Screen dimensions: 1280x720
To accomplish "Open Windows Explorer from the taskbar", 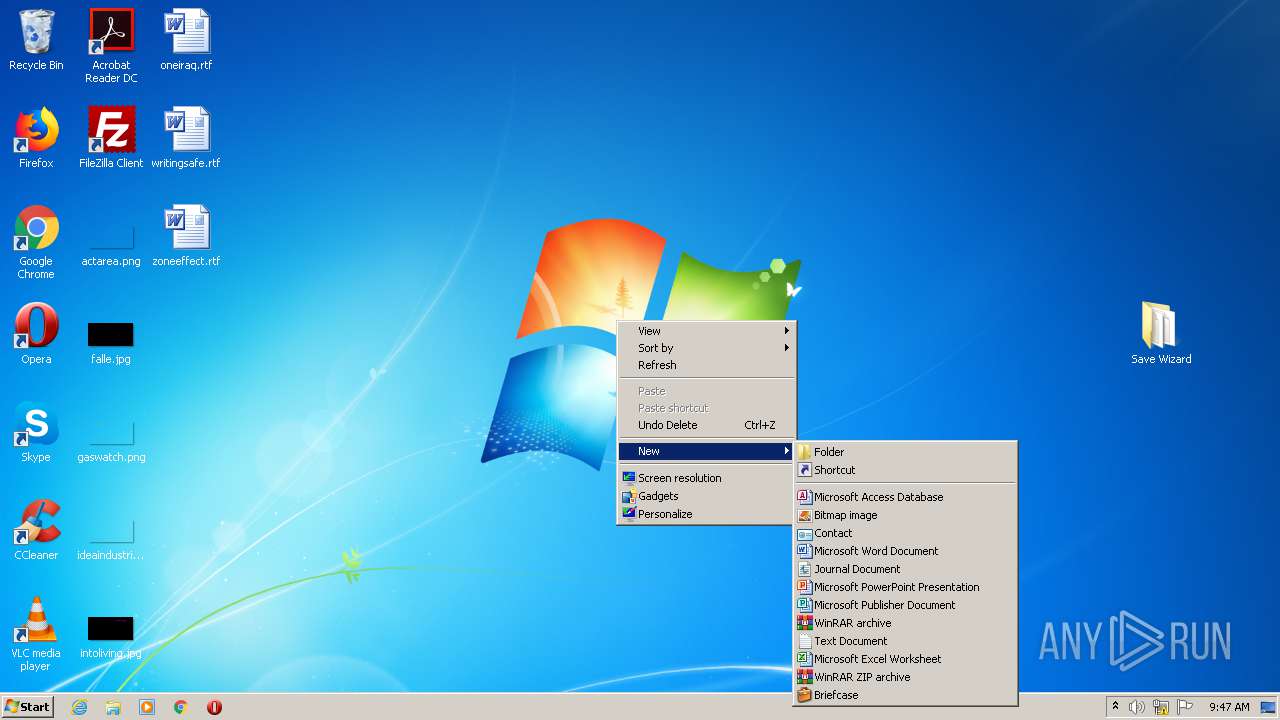I will (x=113, y=707).
